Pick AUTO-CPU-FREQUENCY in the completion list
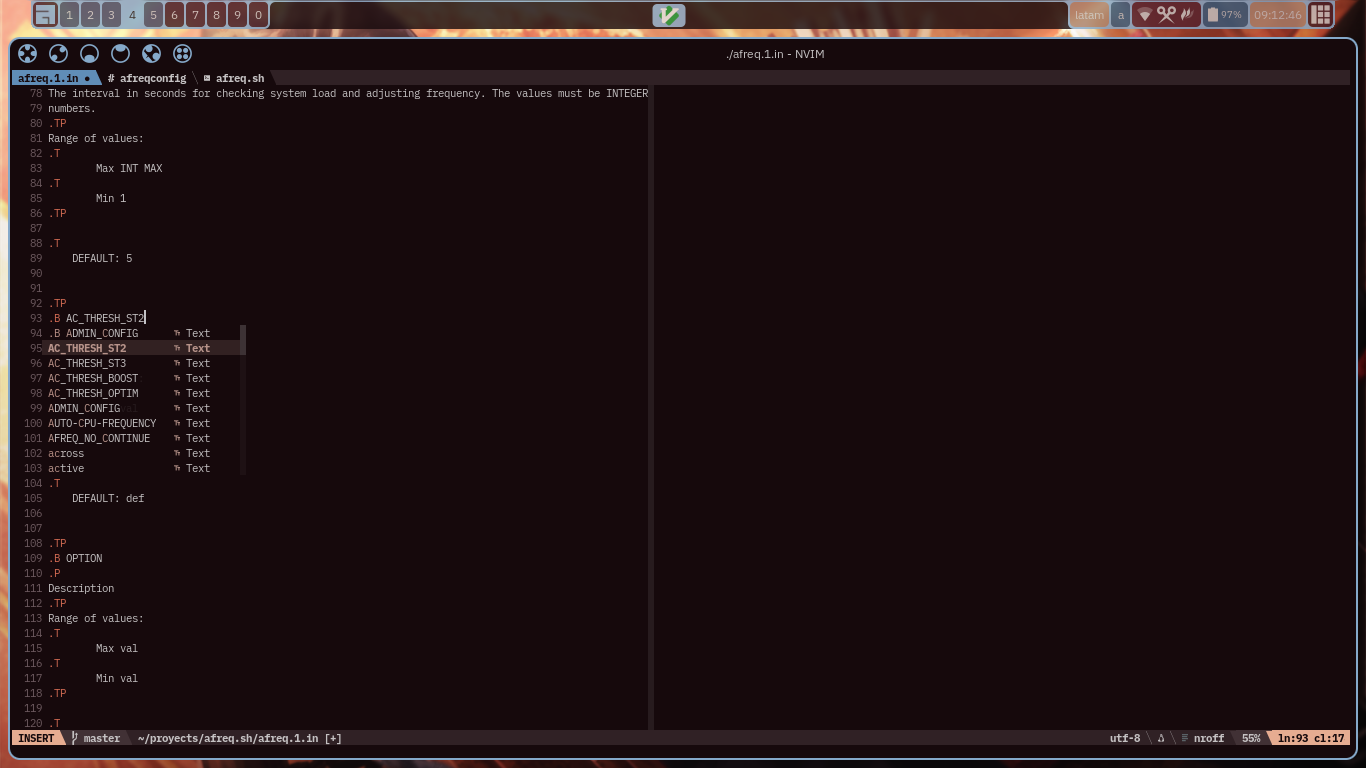Image resolution: width=1366 pixels, height=768 pixels. click(102, 423)
